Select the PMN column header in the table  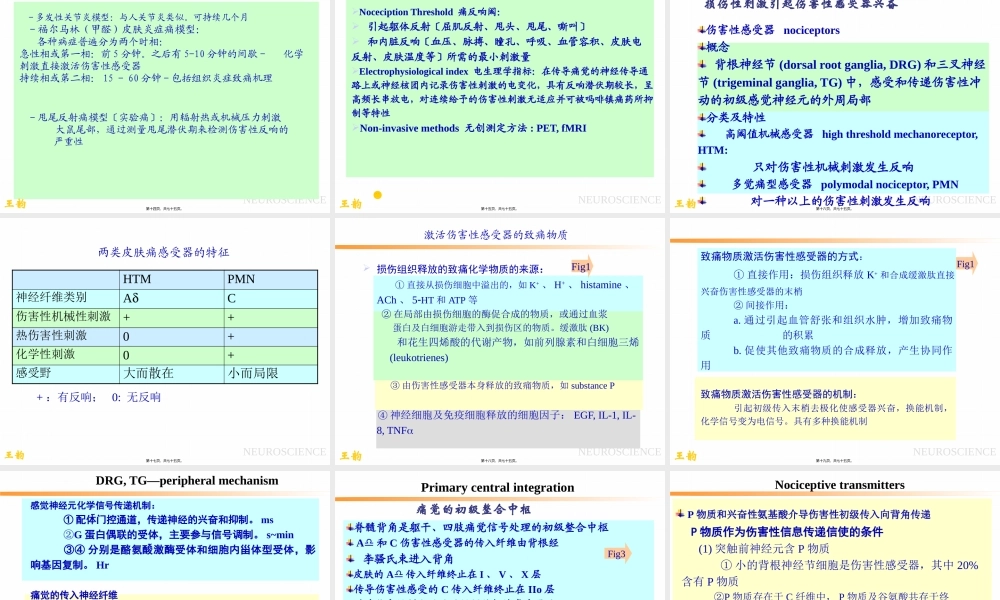[242, 279]
